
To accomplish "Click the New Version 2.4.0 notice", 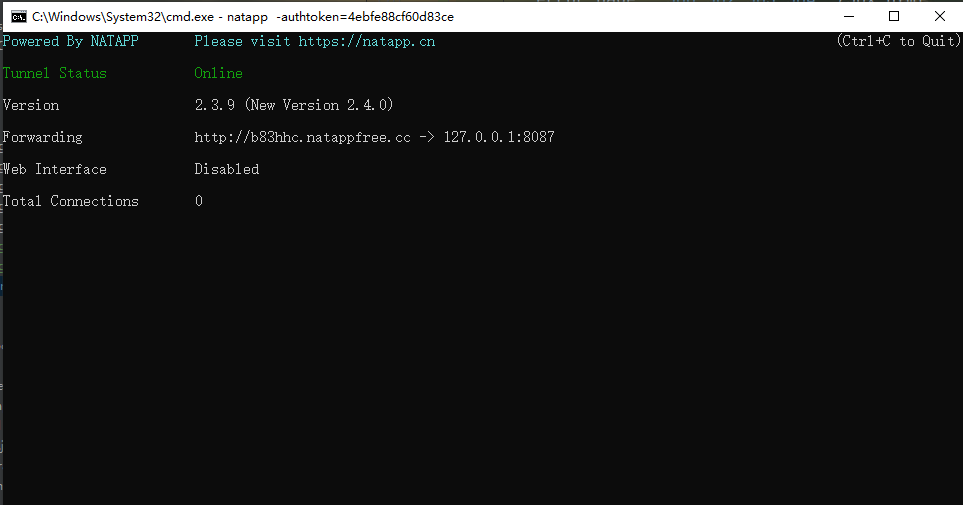I will pos(319,105).
